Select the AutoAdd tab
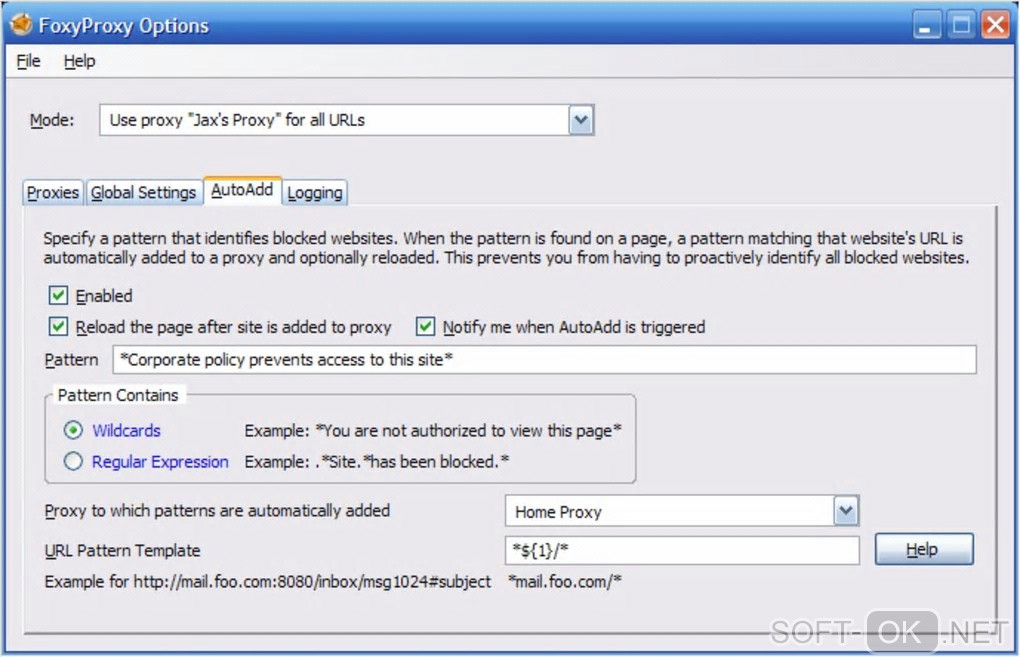1020x657 pixels. [x=242, y=190]
